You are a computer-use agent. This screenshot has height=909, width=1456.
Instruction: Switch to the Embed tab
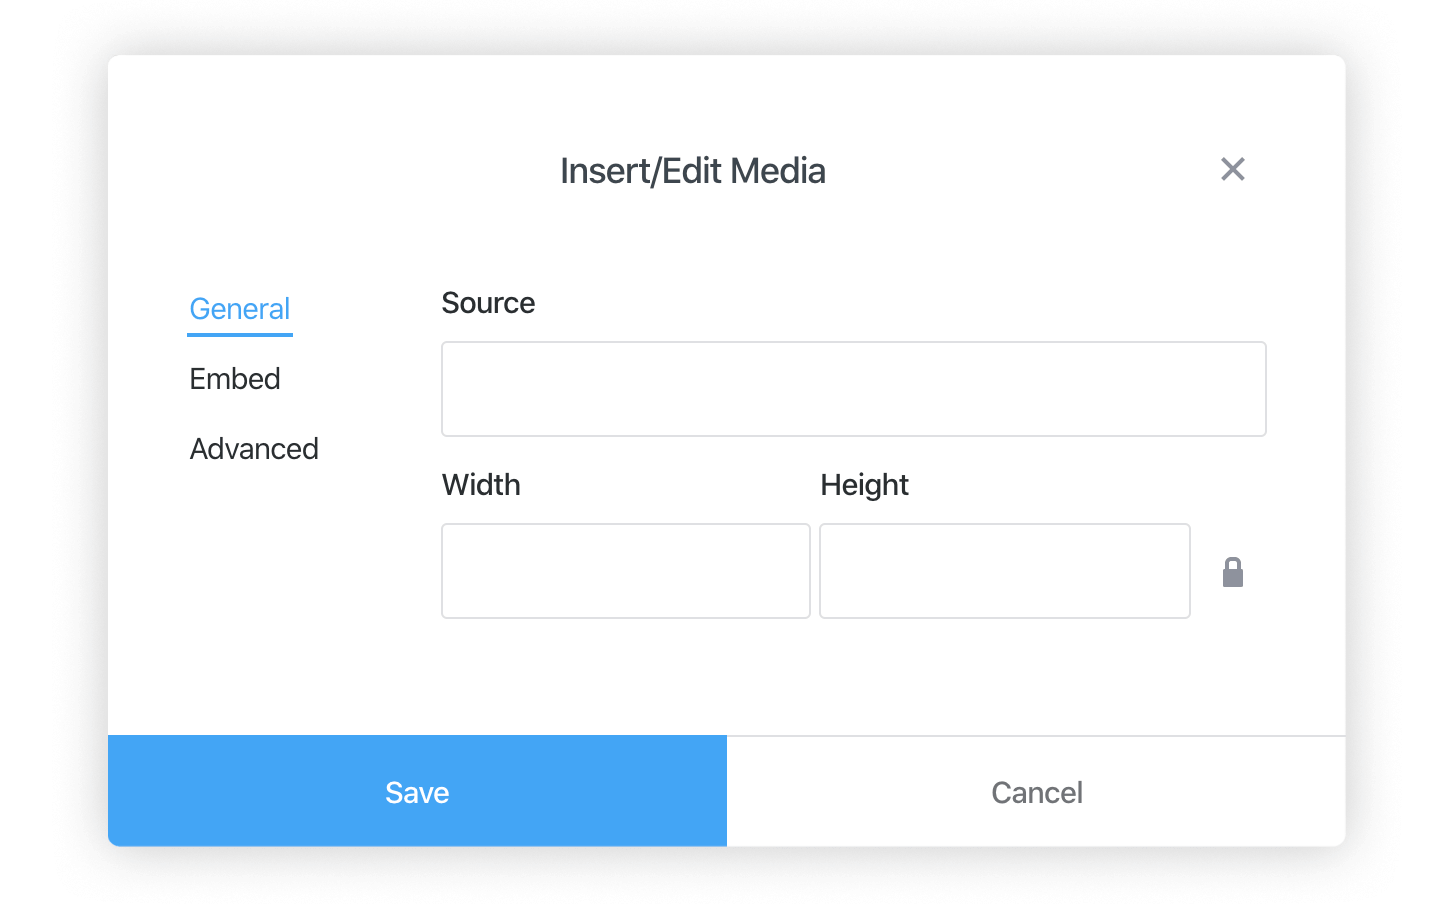tap(234, 378)
